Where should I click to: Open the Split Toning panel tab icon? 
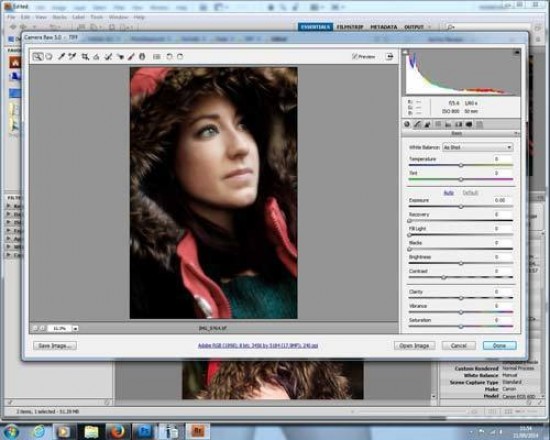click(x=448, y=124)
